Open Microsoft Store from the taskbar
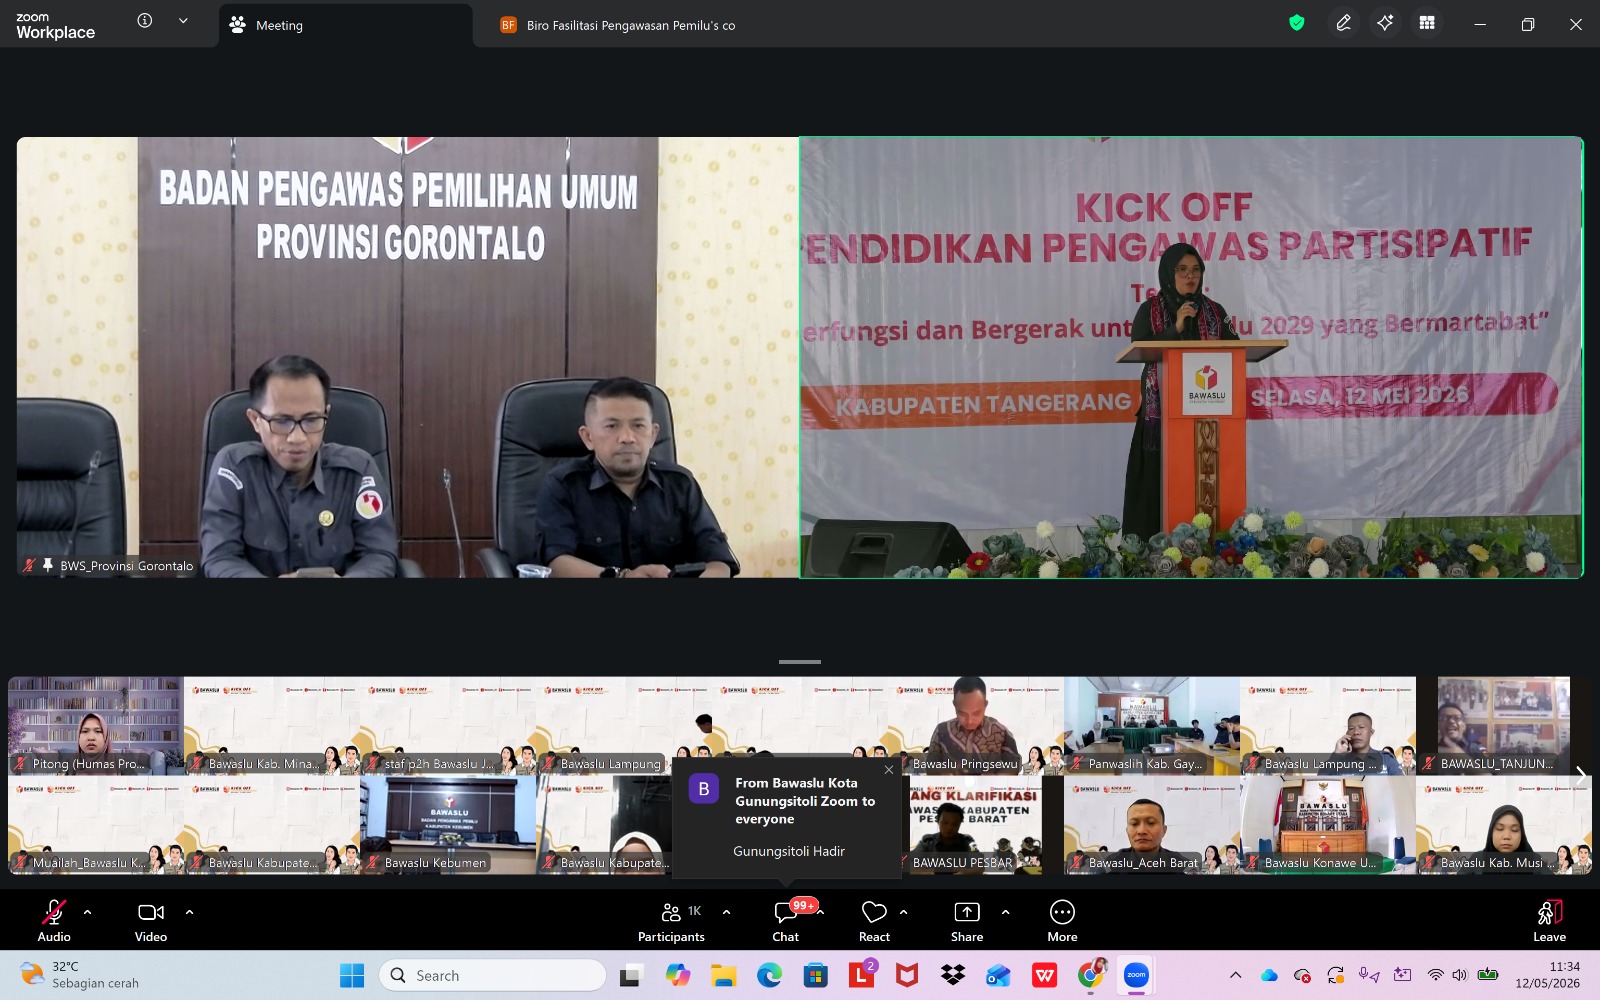The height and width of the screenshot is (1000, 1600). [x=815, y=975]
